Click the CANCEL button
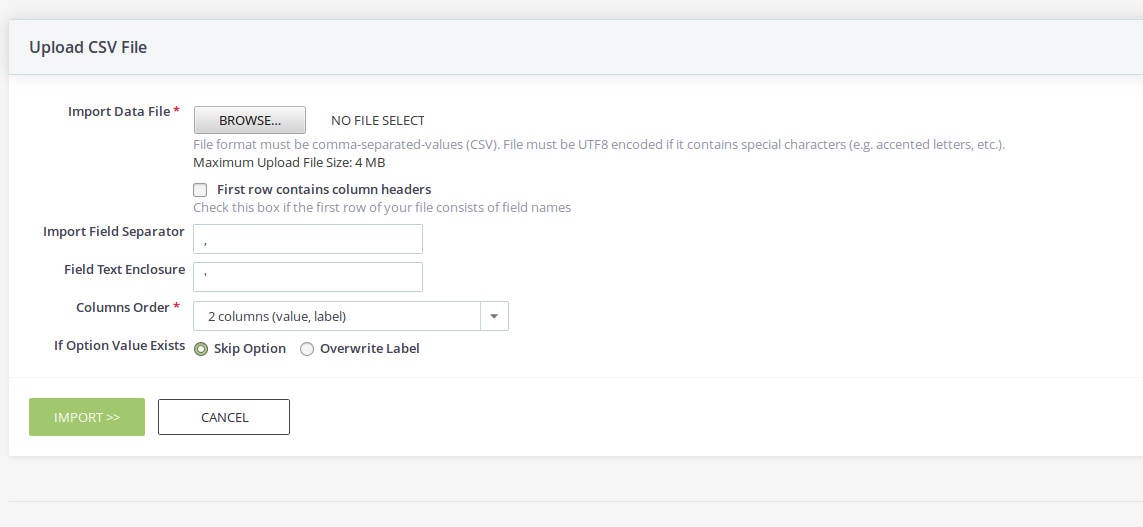 (224, 417)
